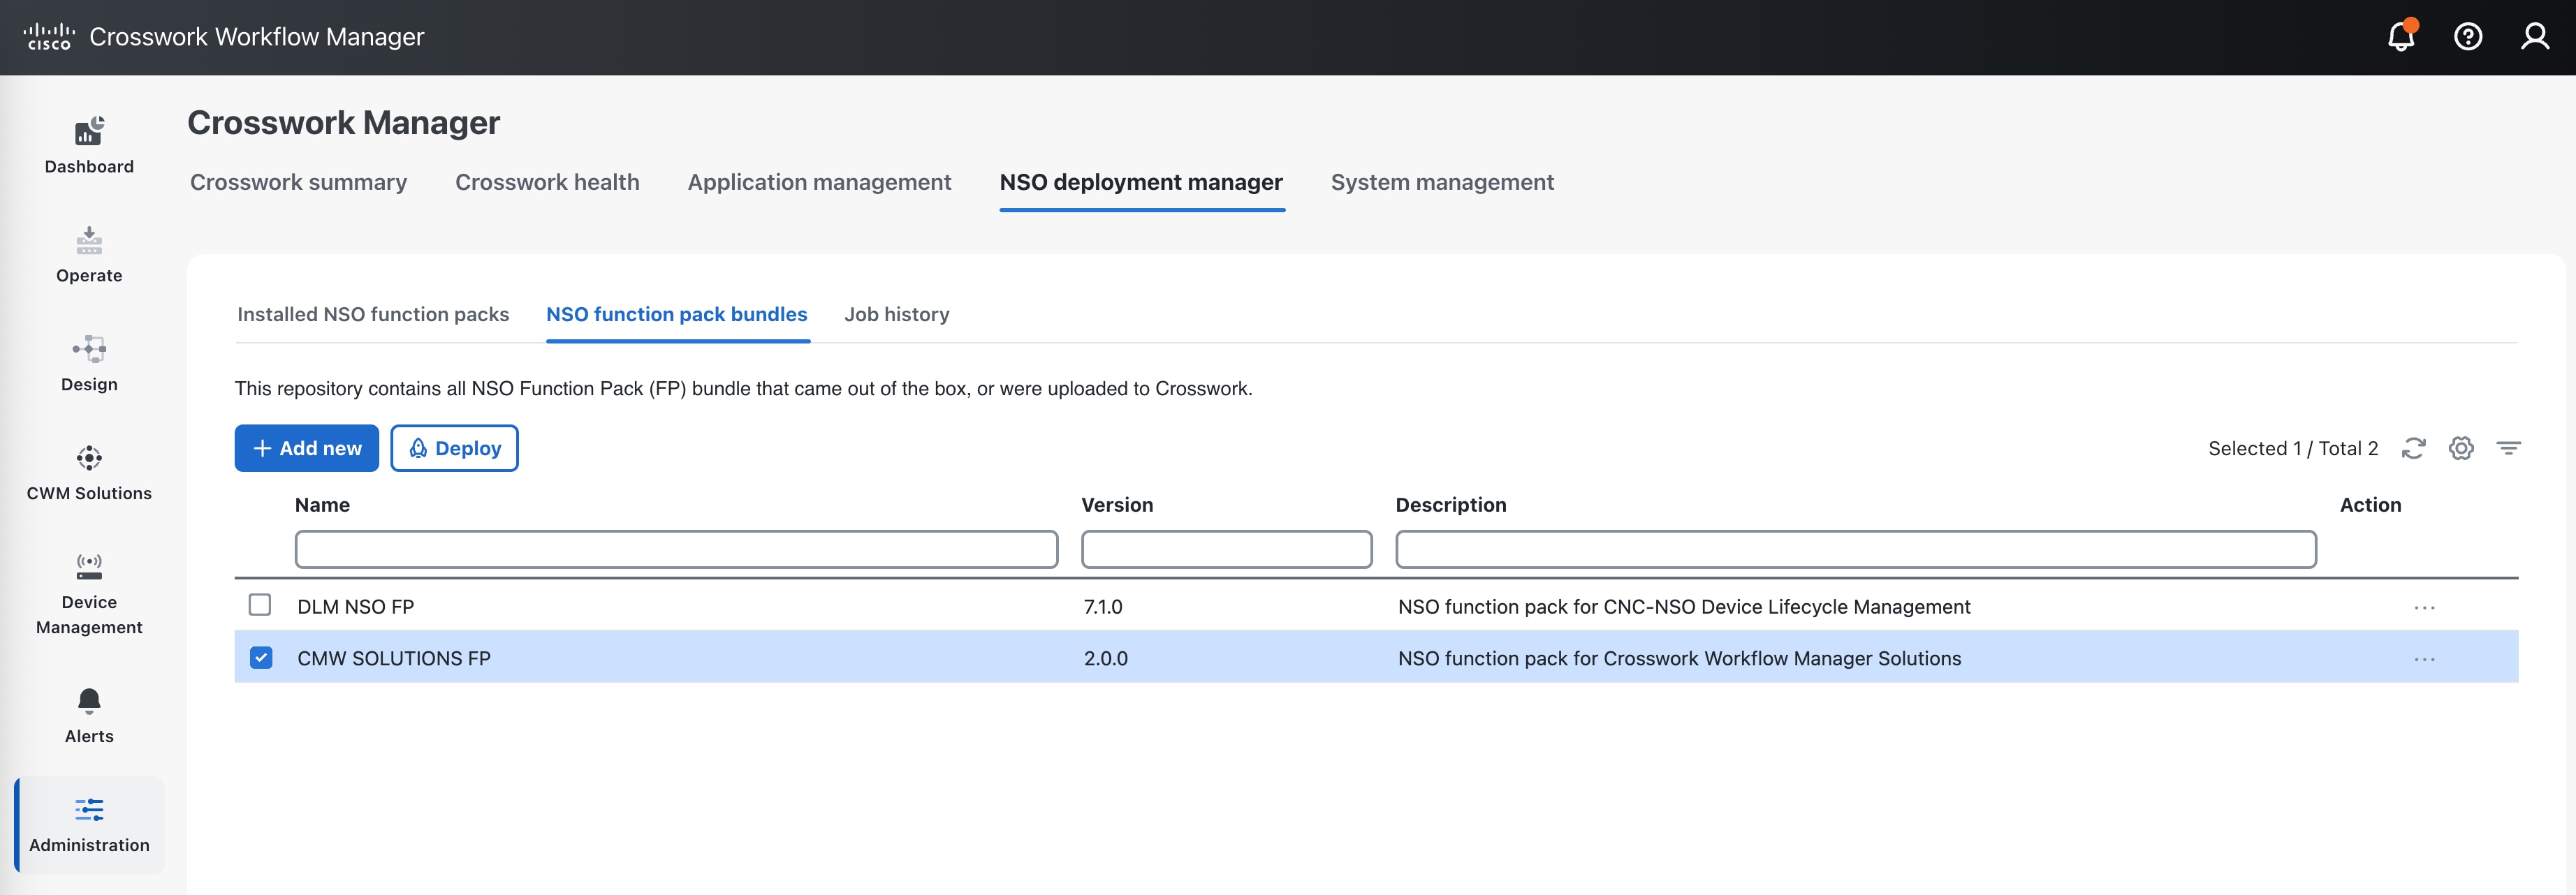Viewport: 2576px width, 895px height.
Task: Switch to System management tab
Action: (1442, 182)
